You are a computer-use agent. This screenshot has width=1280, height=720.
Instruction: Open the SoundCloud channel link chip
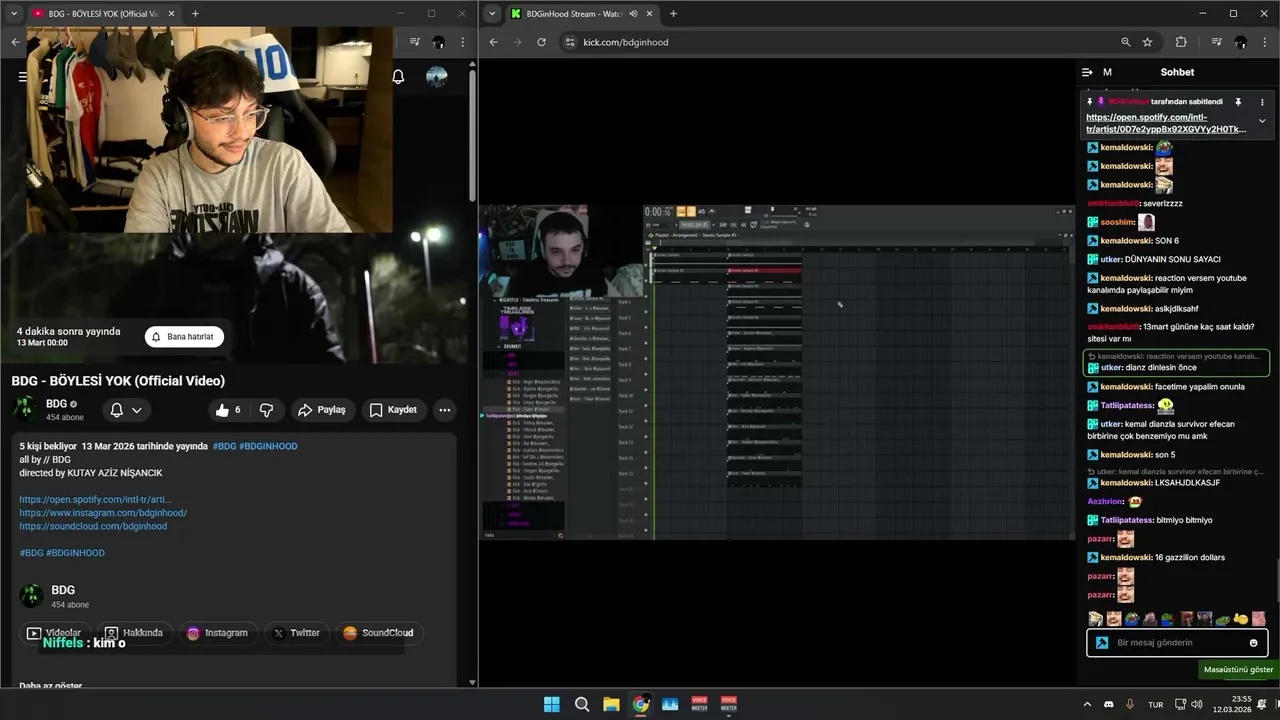[378, 633]
